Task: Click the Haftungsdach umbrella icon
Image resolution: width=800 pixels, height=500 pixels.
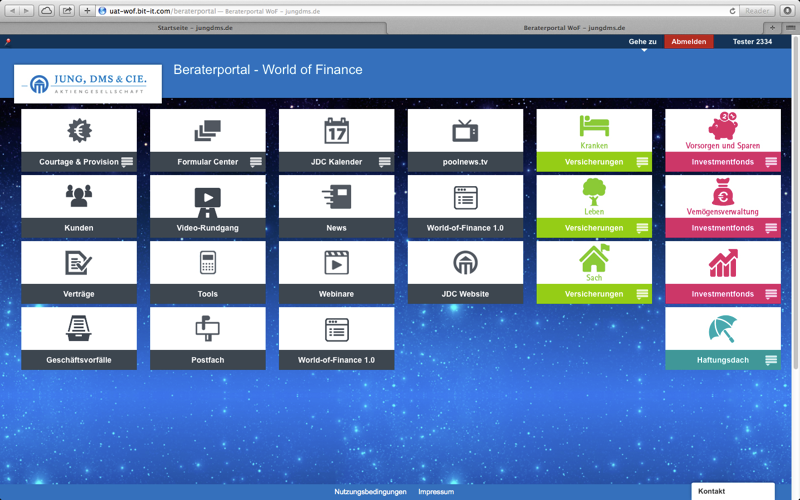Action: pos(723,328)
